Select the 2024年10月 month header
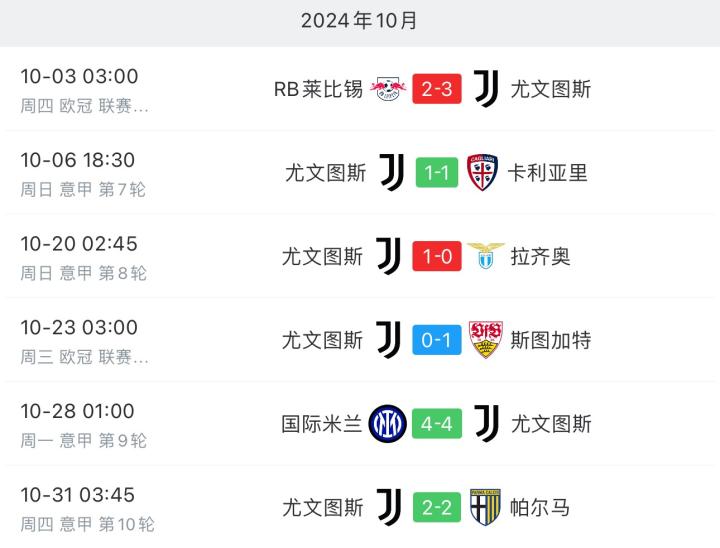 [x=360, y=20]
